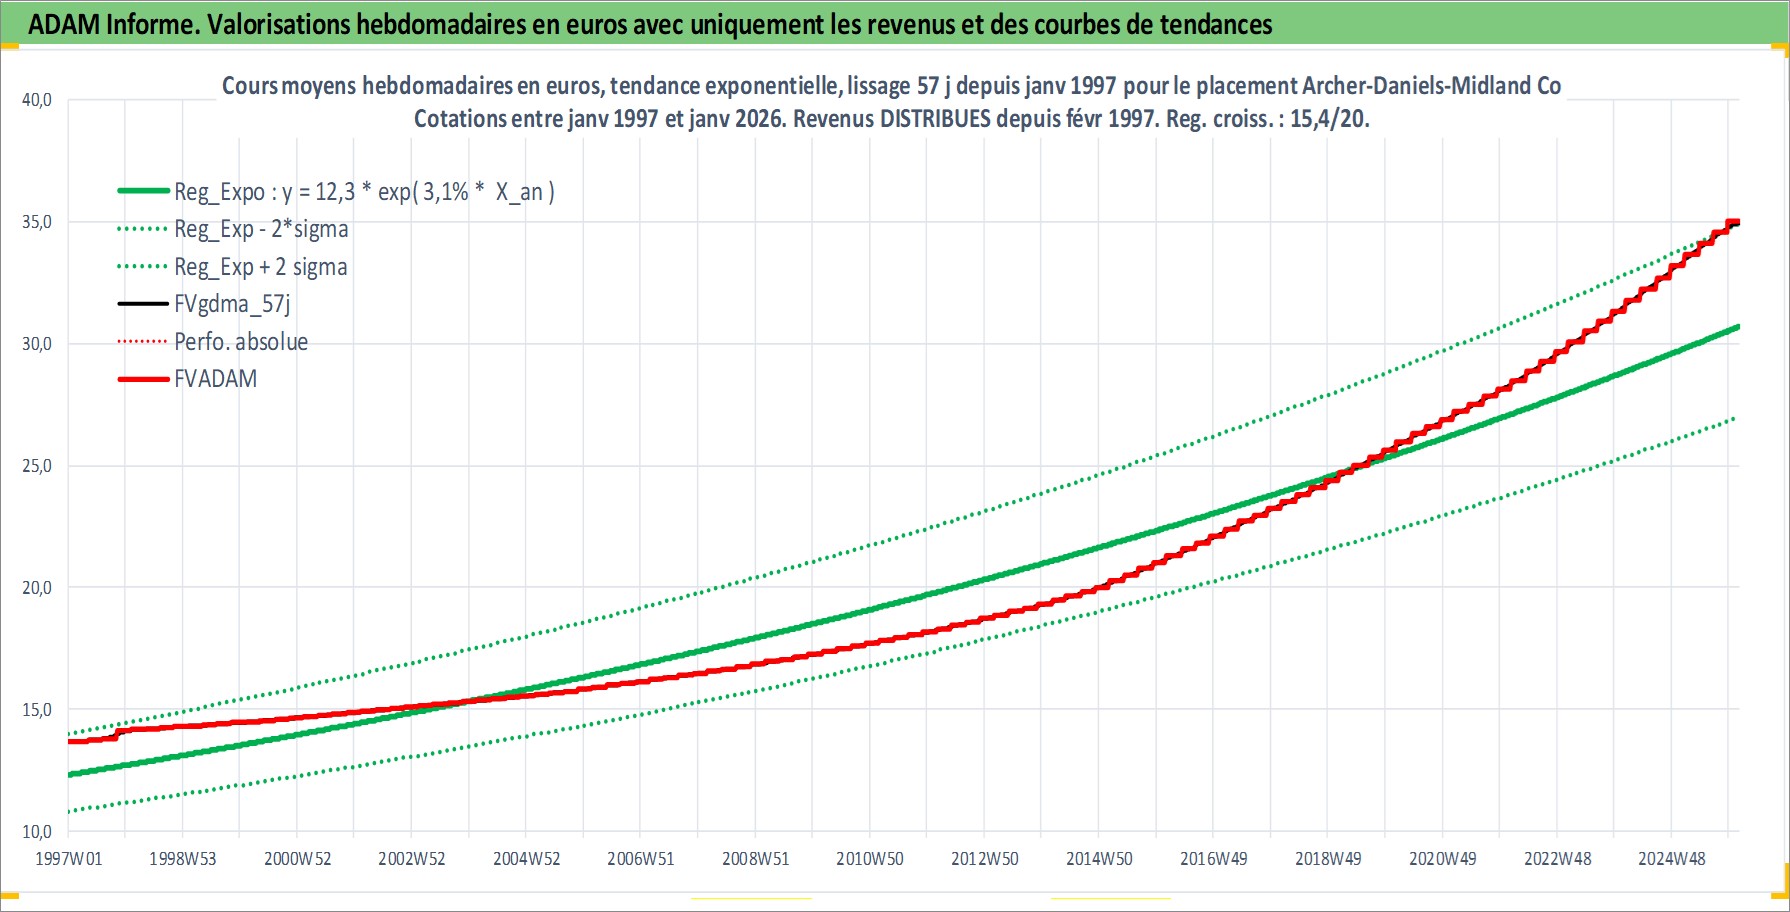Screen dimensions: 1790x912
Task: Click x-axis label 2016W49
Action: point(1214,859)
